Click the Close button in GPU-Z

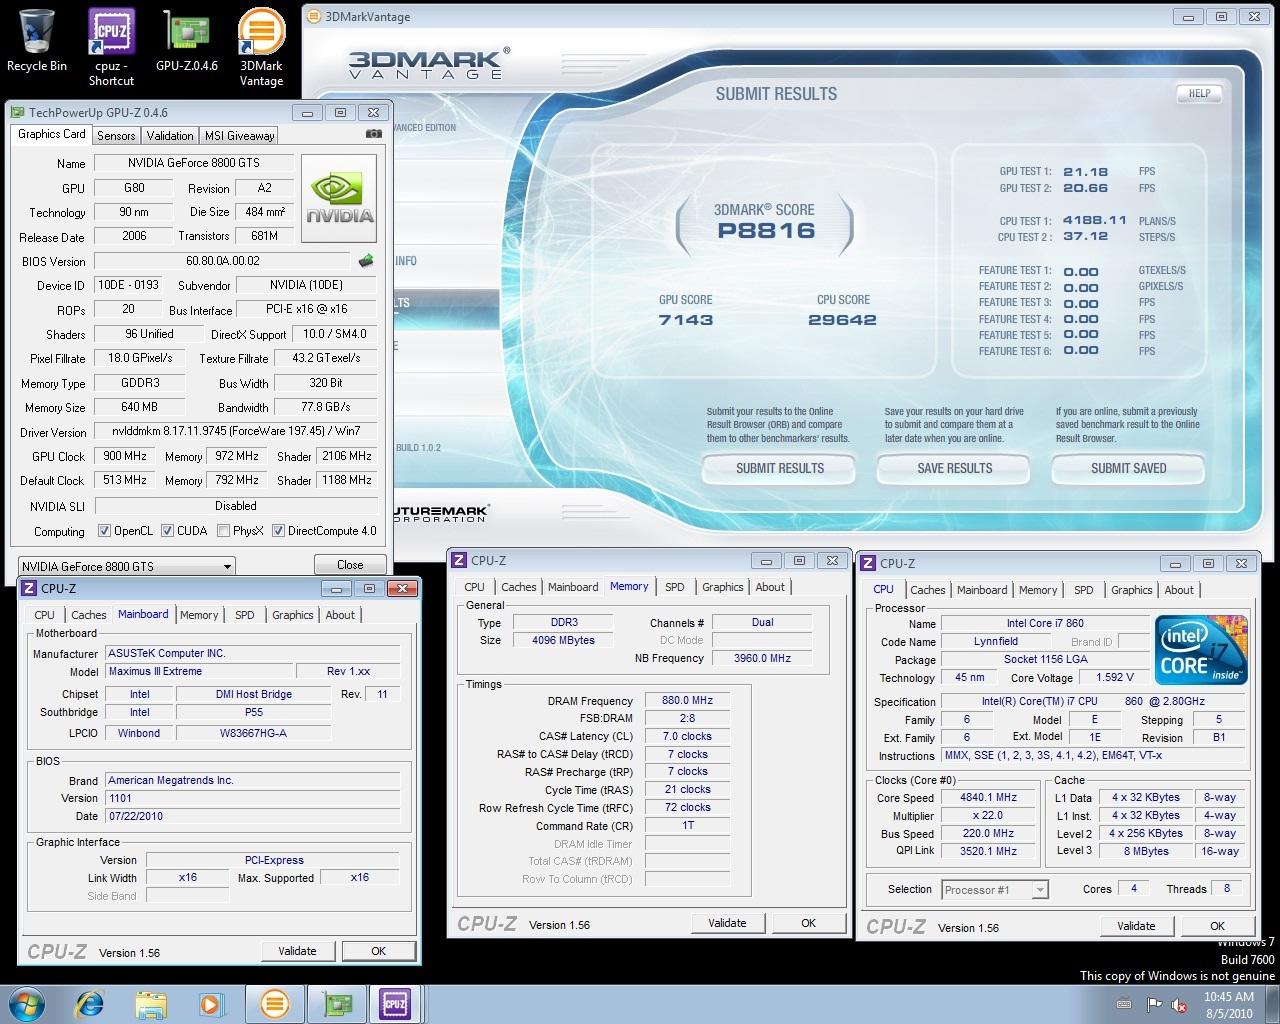click(350, 565)
